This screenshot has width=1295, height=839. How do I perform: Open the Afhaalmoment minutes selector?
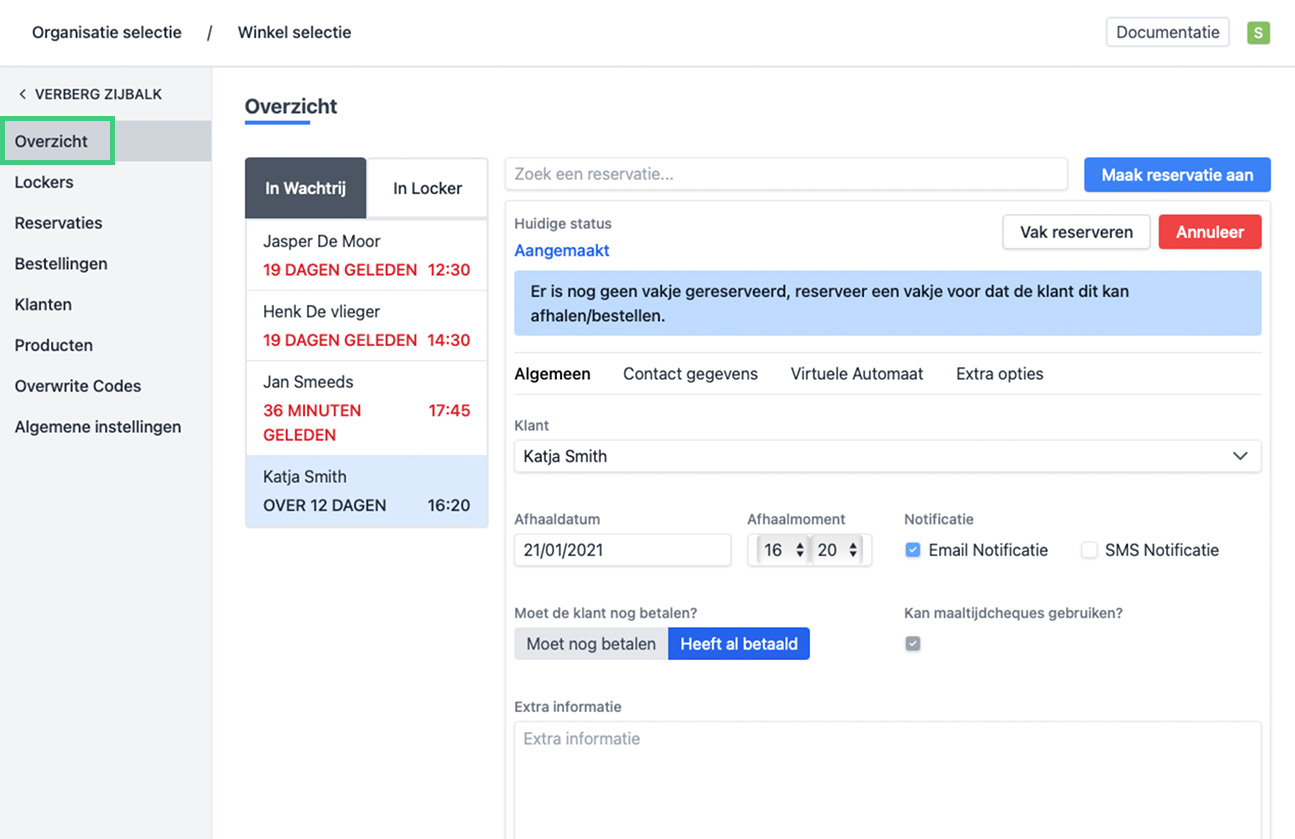pyautogui.click(x=837, y=550)
